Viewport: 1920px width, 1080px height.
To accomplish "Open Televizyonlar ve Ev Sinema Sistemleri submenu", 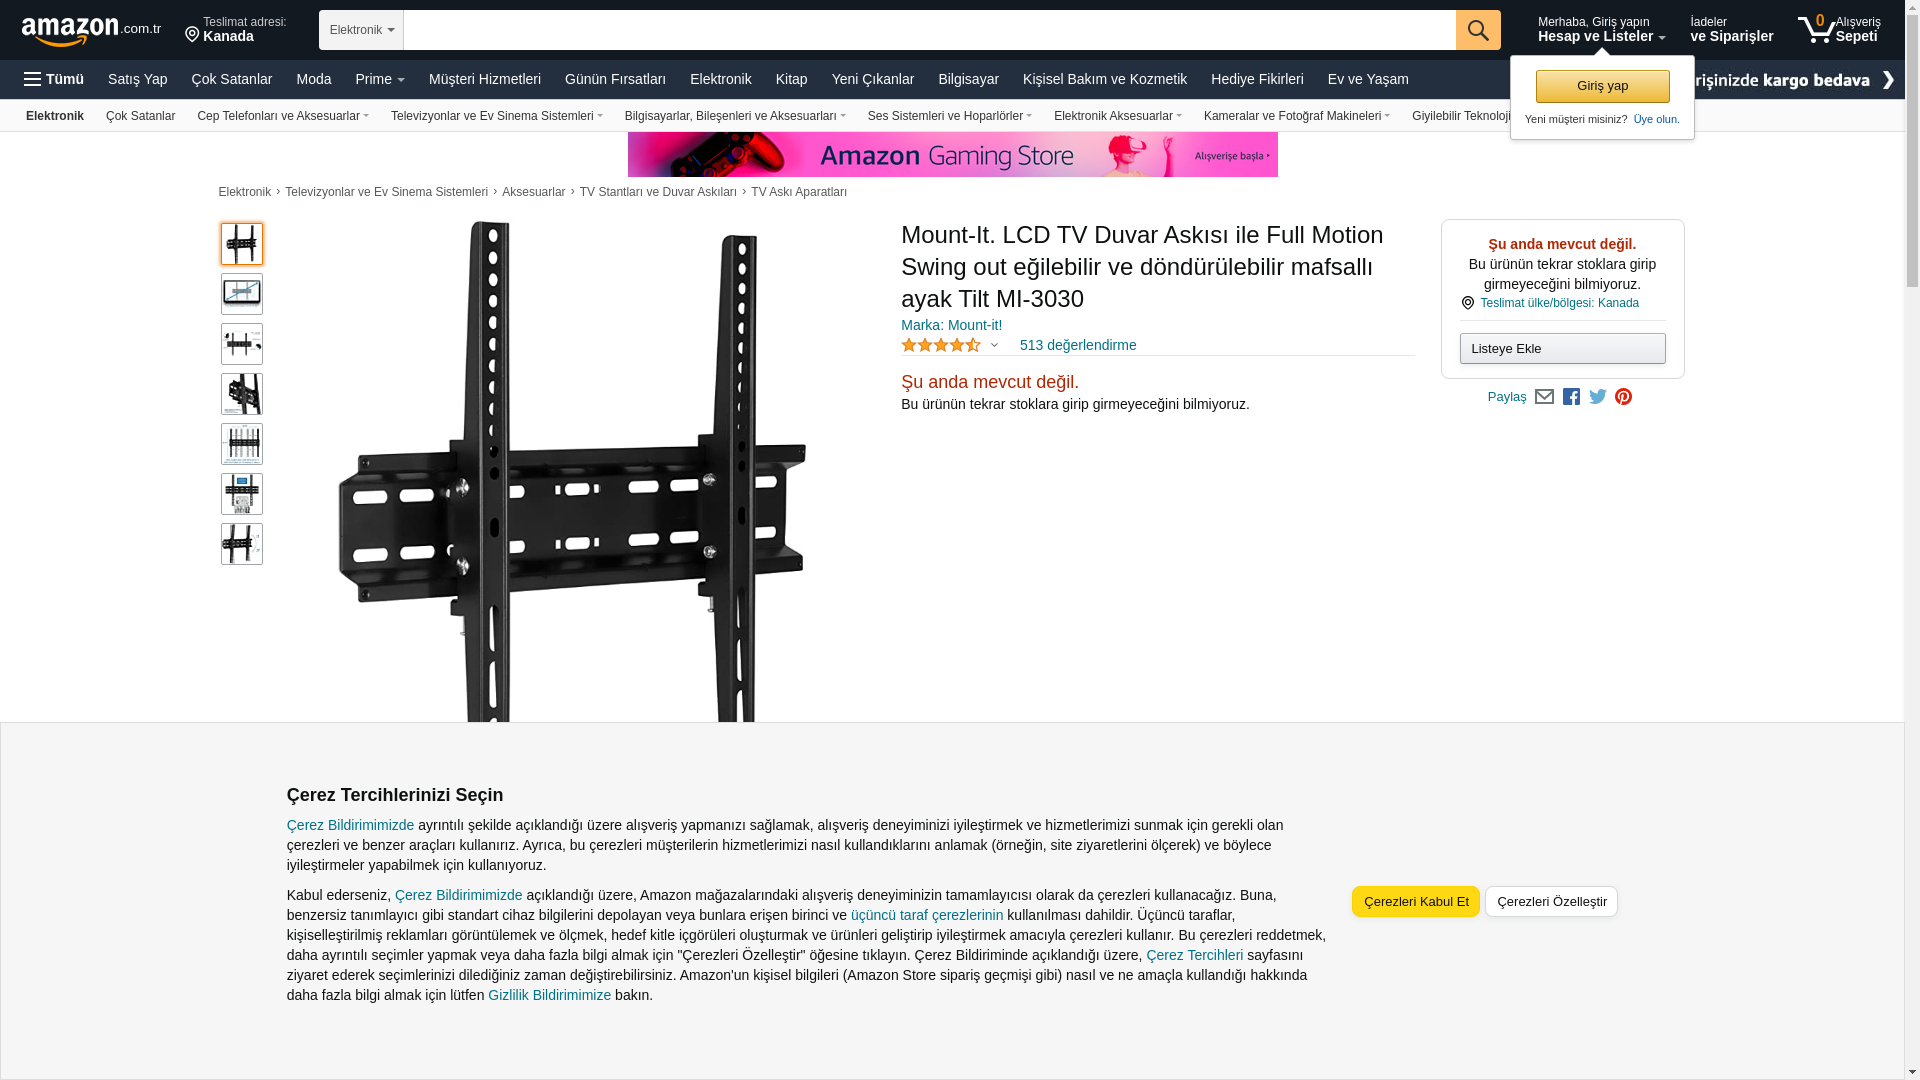I will point(496,116).
